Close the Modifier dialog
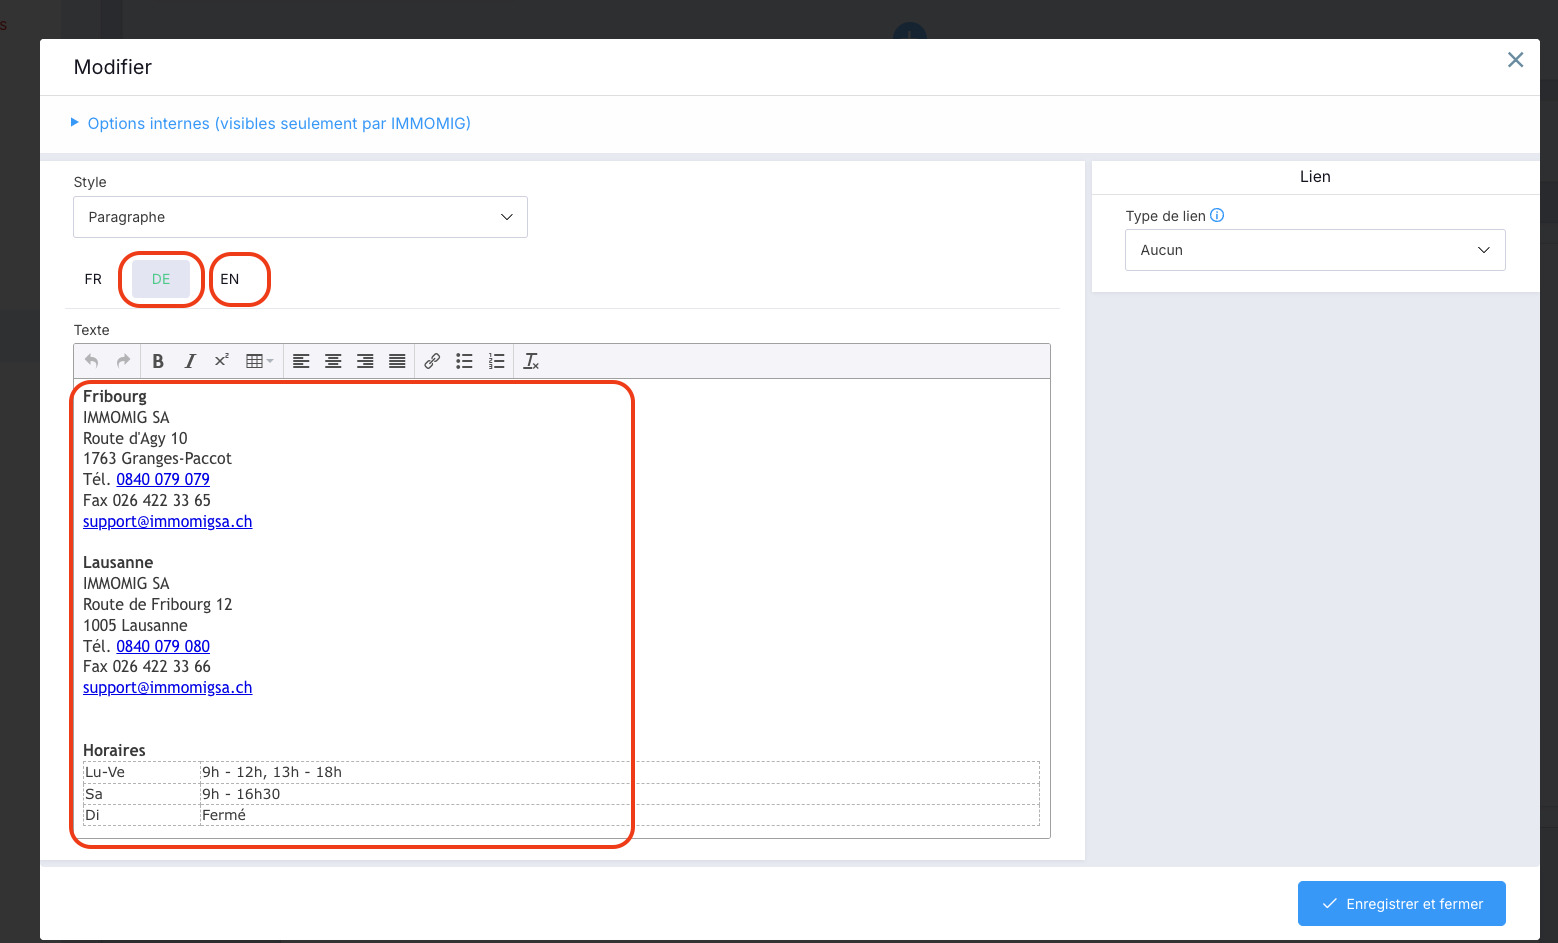 [x=1515, y=60]
